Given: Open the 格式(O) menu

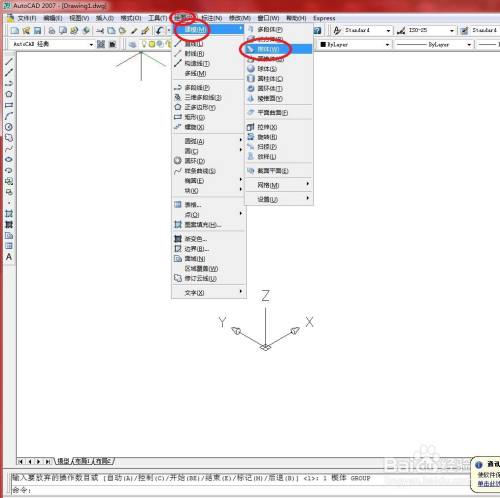Looking at the screenshot, I should 131,18.
